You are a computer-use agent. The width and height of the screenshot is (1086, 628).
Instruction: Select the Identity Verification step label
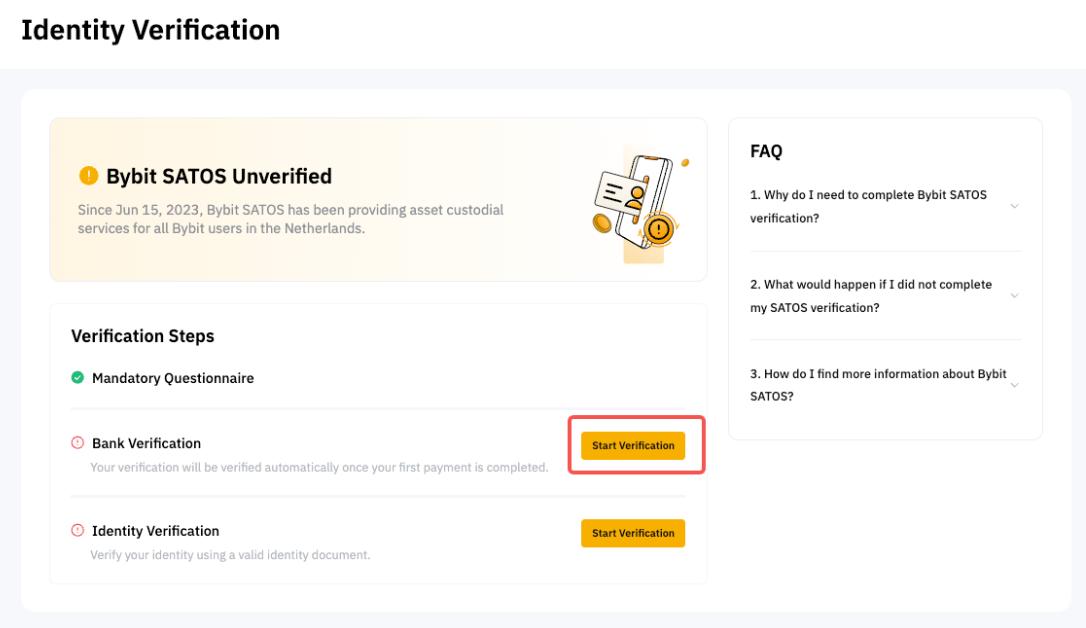pos(155,531)
